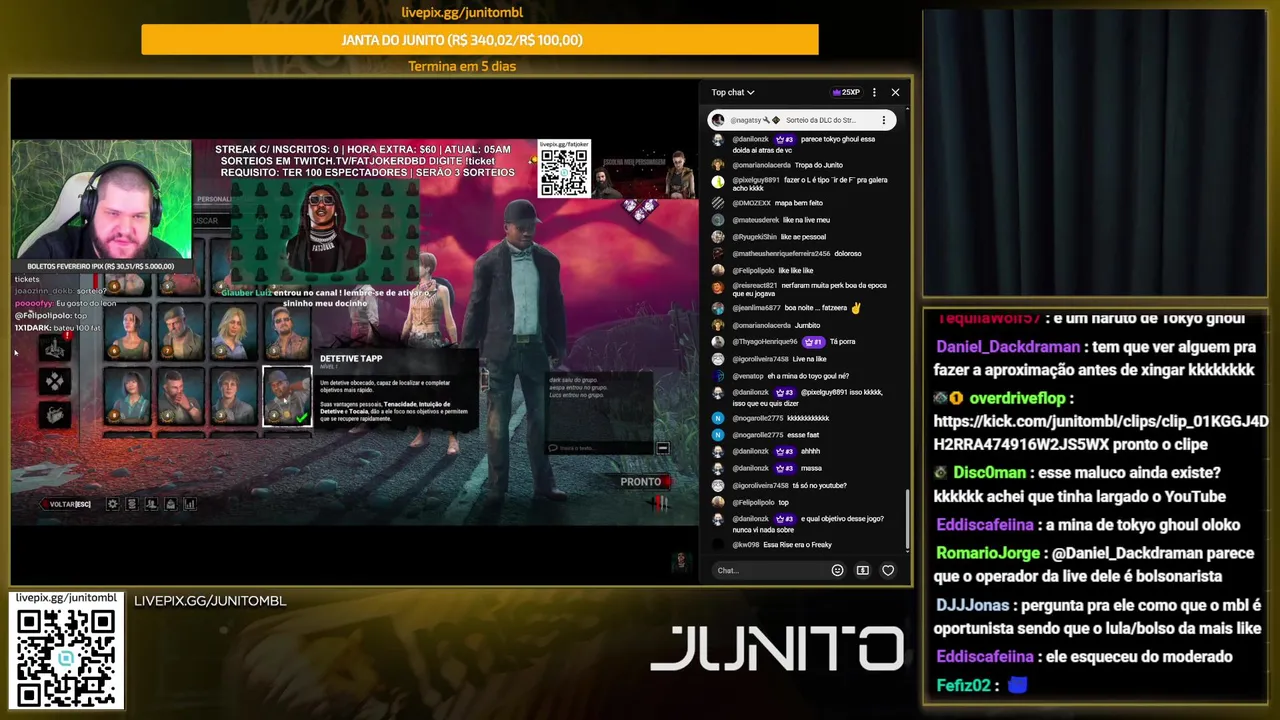The height and width of the screenshot is (720, 1280).
Task: Click @DMOZEXX message 'mapa bem feito'
Action: pos(777,203)
